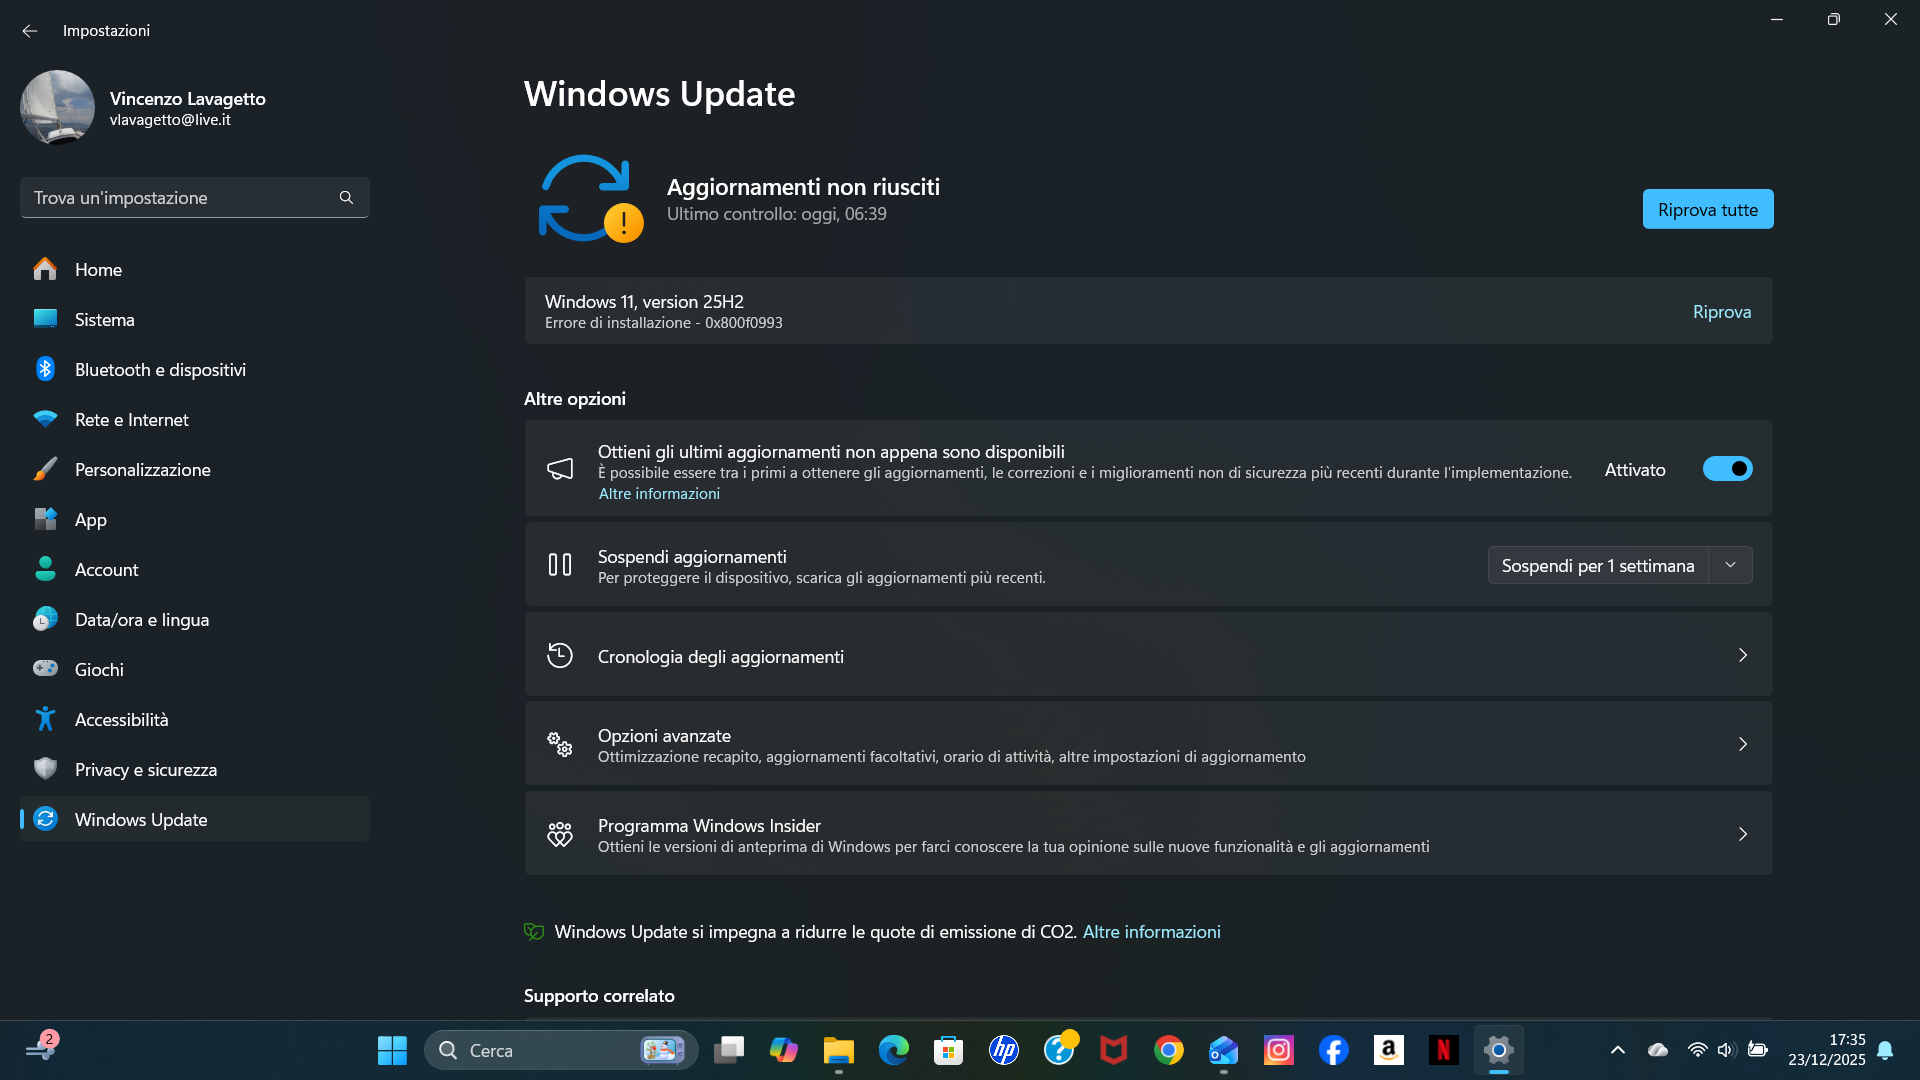Click Privacy e sicurezza shield icon
Screen dimensions: 1920x1080
(x=45, y=769)
